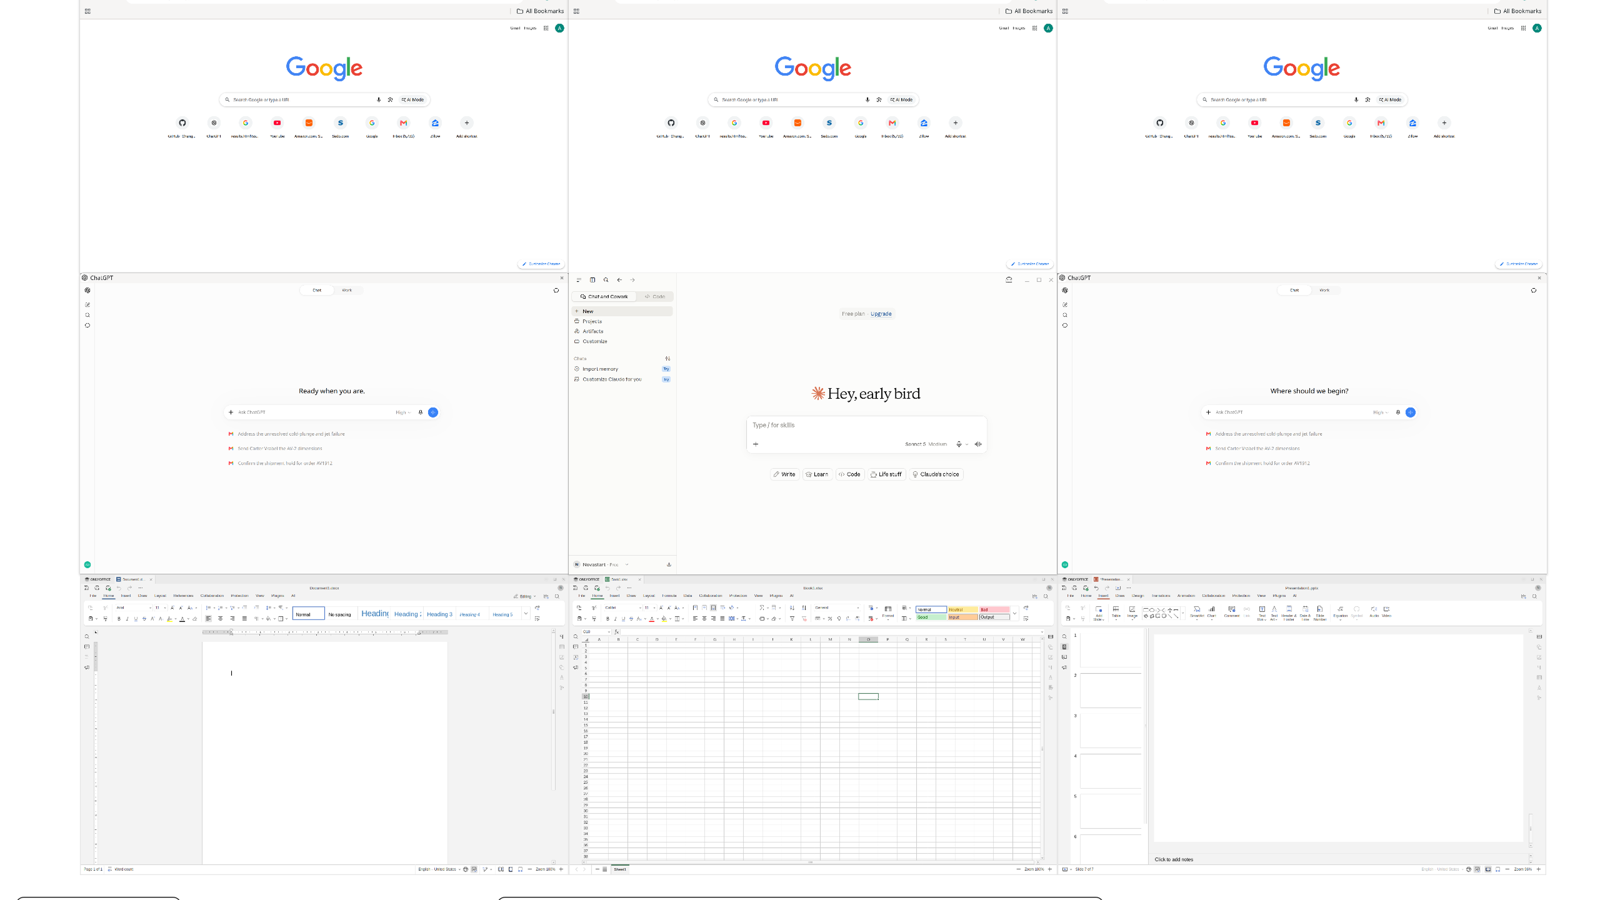
Task: Open the 'High' model dropdown in left ChatGPT window
Action: (402, 412)
